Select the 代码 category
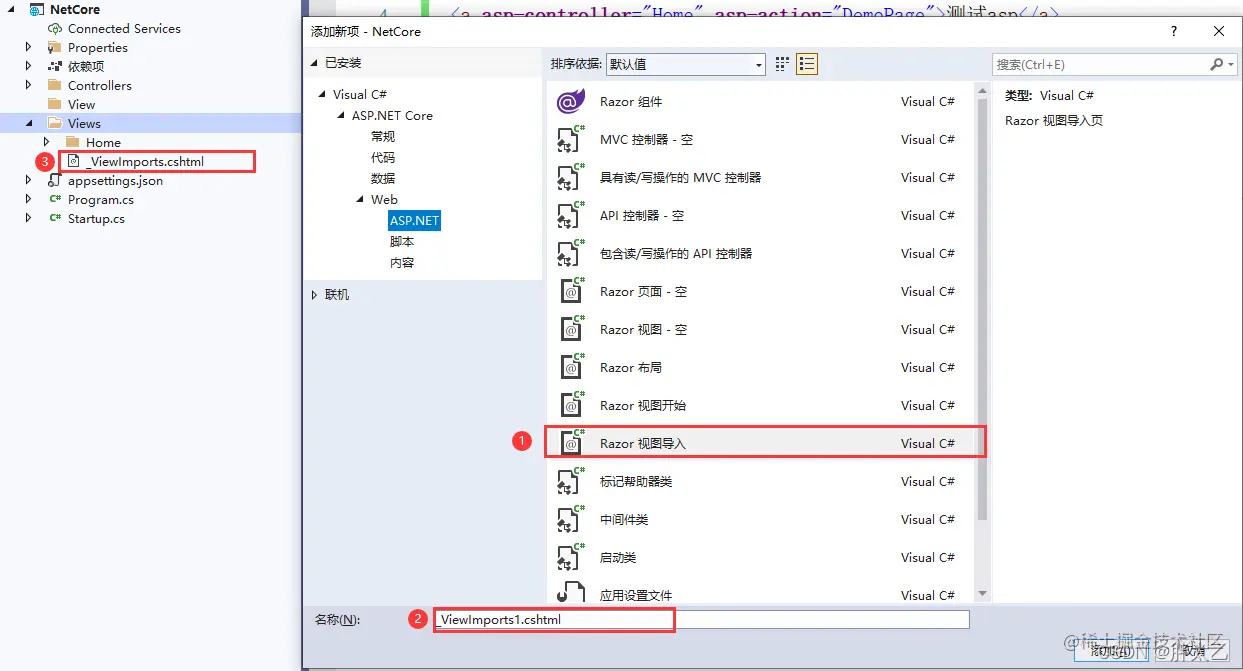This screenshot has width=1243, height=671. click(383, 158)
